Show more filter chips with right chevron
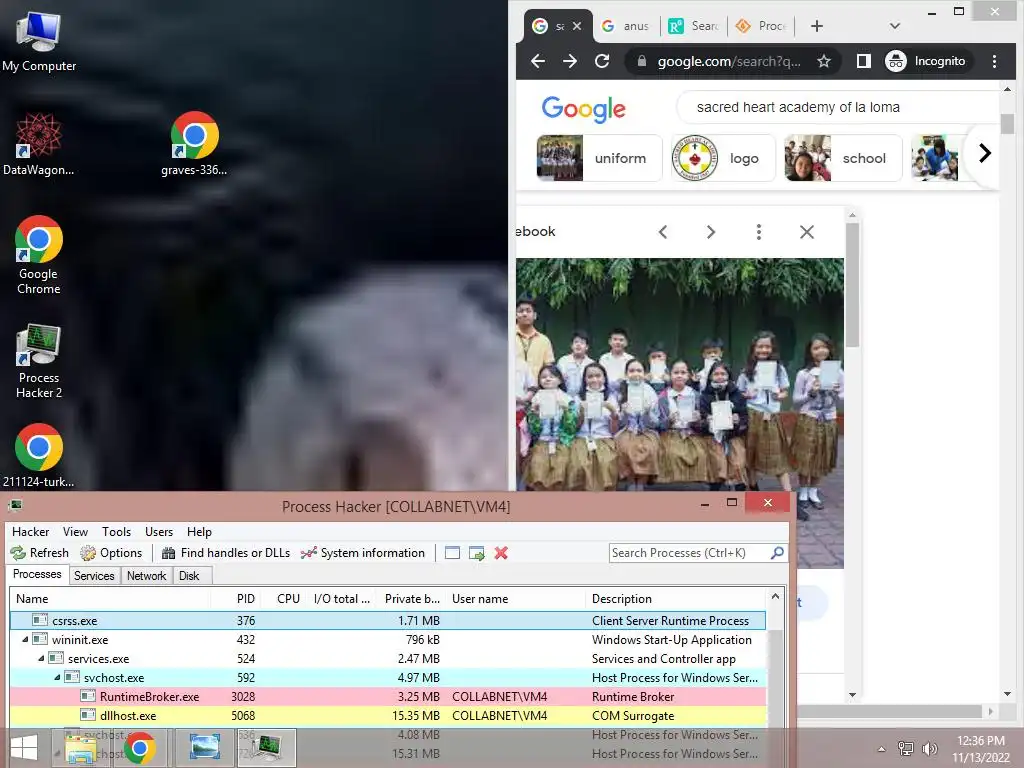 pos(985,153)
